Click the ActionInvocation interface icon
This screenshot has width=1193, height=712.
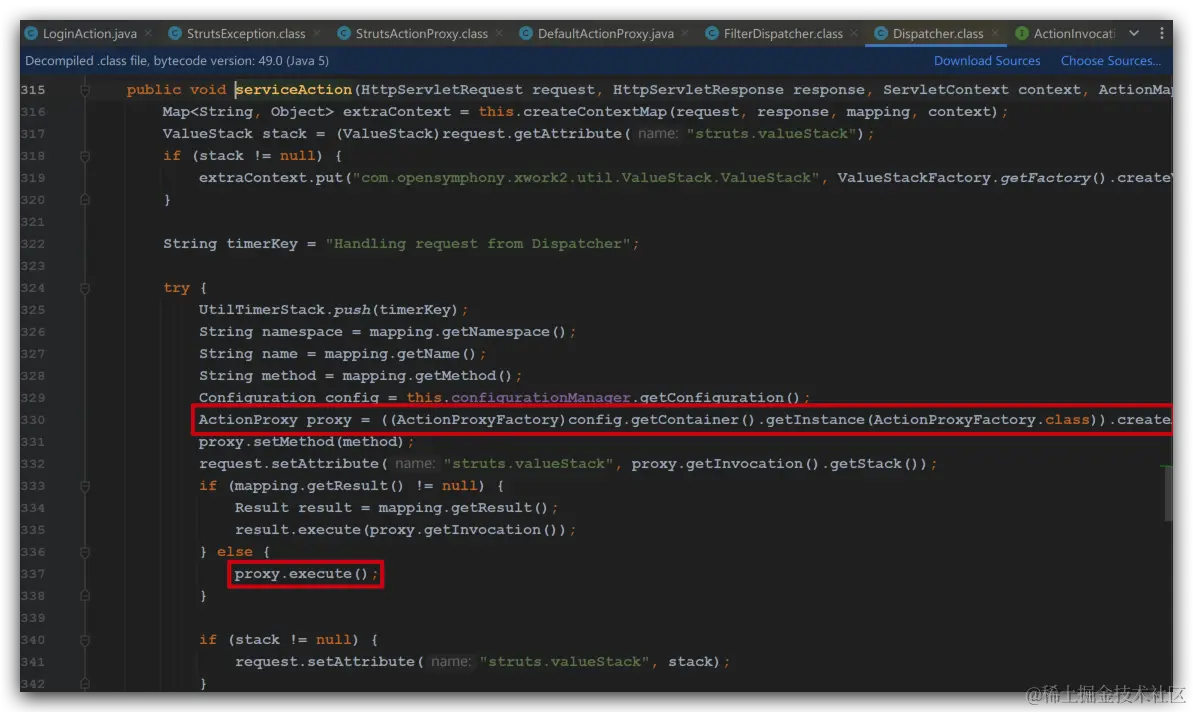click(1022, 33)
